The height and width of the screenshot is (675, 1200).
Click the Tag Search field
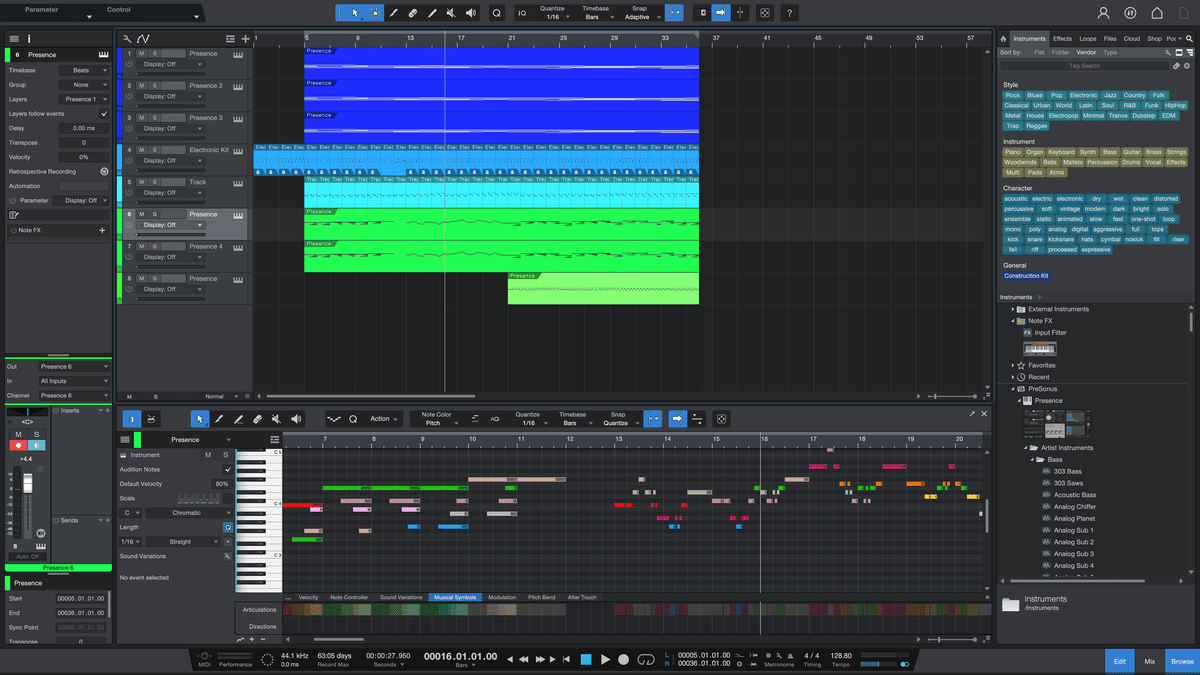[x=1084, y=66]
